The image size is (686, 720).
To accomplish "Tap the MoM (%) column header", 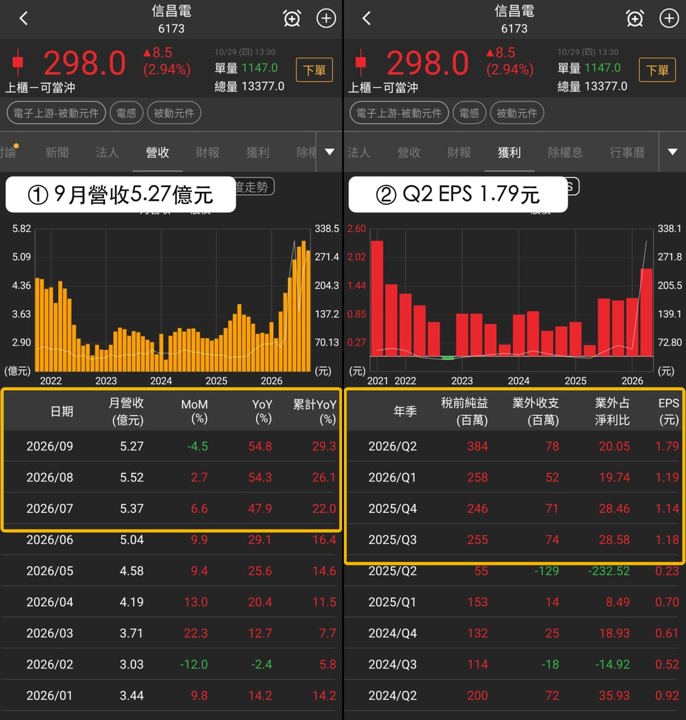I will coord(194,411).
